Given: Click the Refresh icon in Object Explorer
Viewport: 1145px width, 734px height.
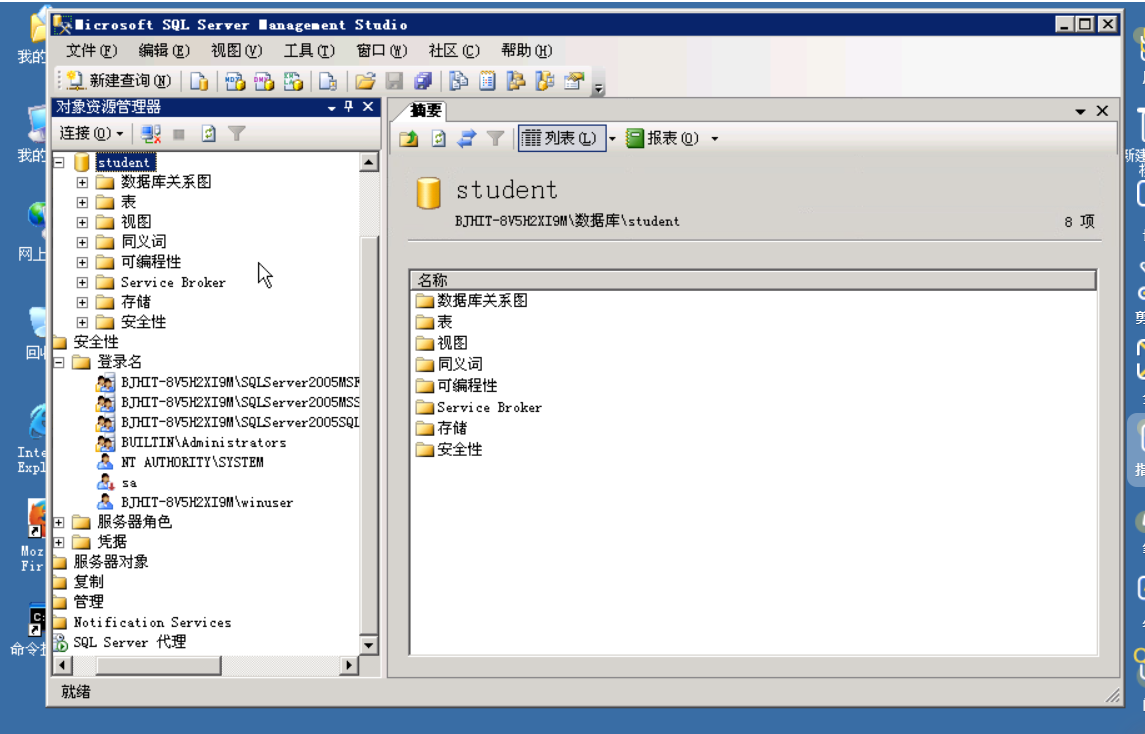Looking at the screenshot, I should [209, 134].
